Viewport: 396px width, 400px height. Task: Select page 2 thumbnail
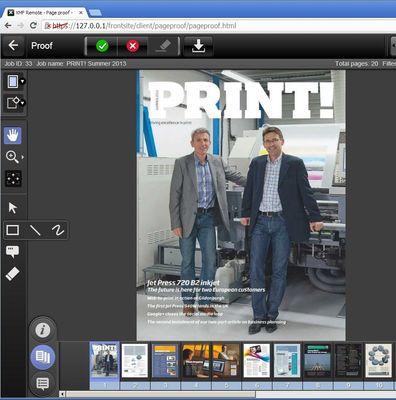[135, 361]
